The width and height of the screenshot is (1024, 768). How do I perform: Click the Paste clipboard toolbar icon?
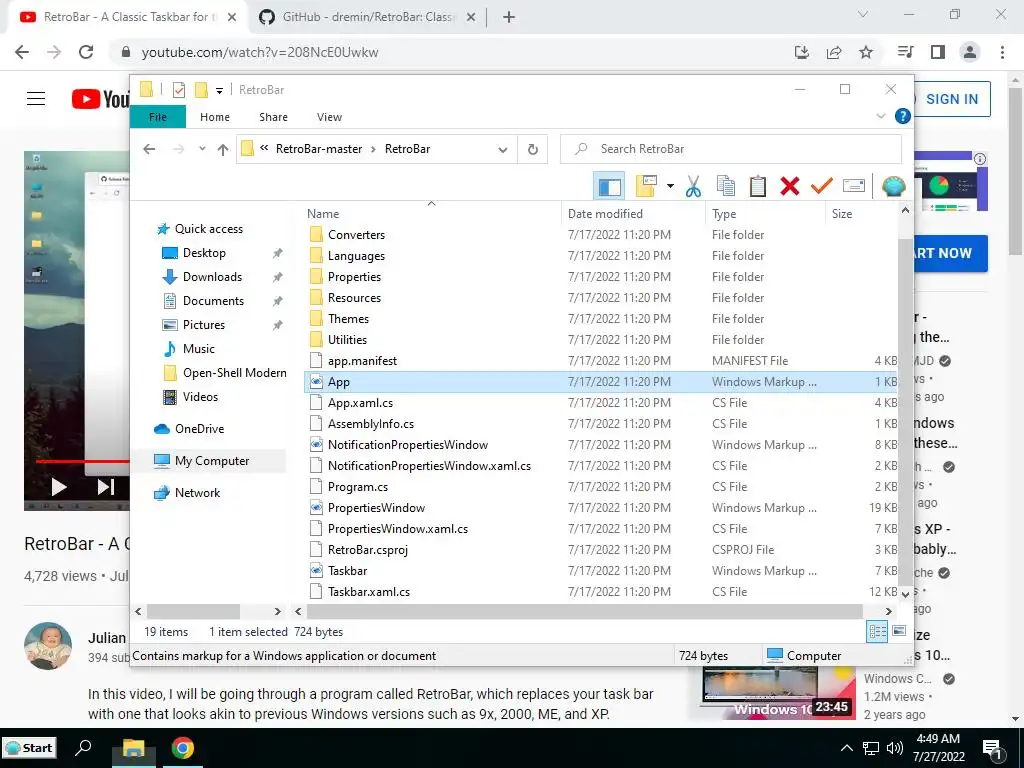click(x=758, y=186)
